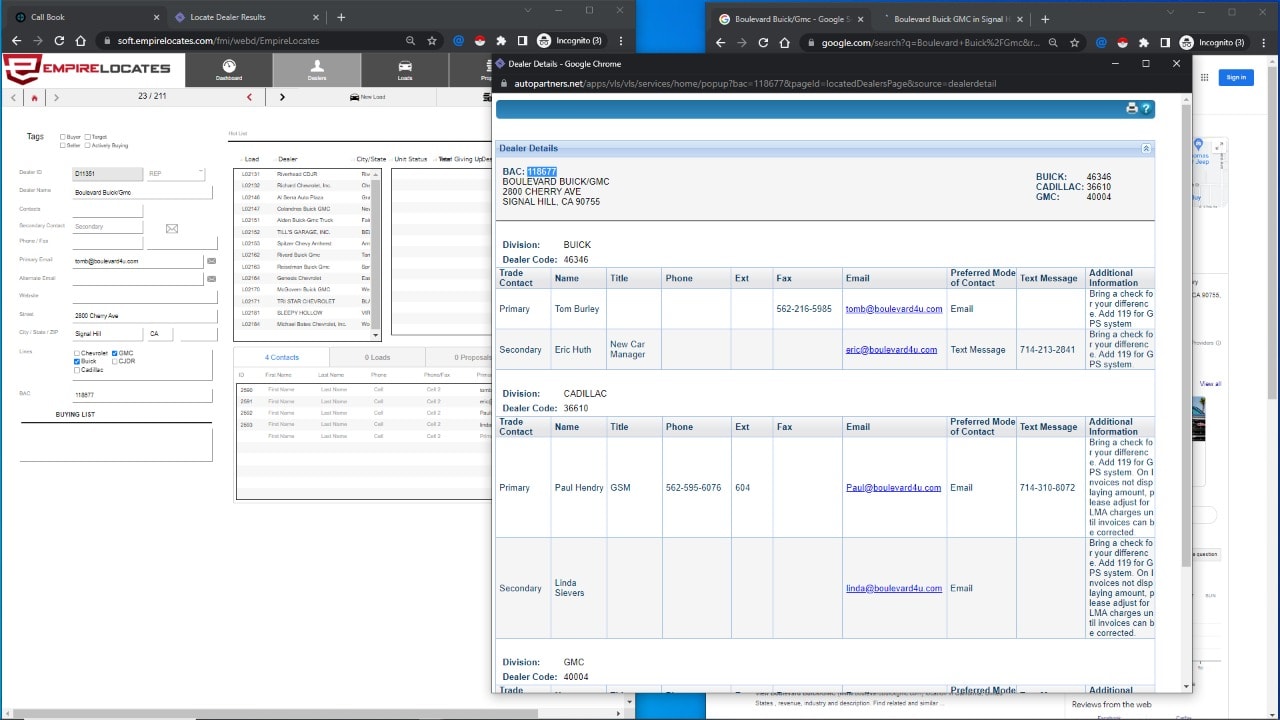Go to next dealer record with black arrow
1280x720 pixels.
(282, 97)
